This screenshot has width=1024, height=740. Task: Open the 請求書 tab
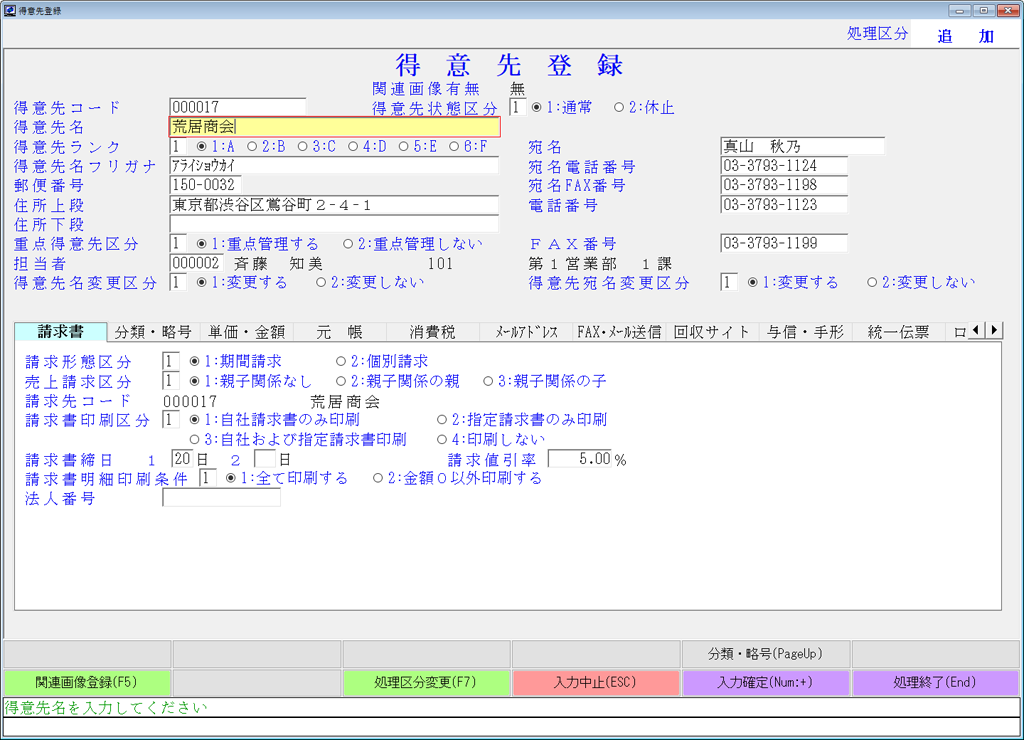61,332
